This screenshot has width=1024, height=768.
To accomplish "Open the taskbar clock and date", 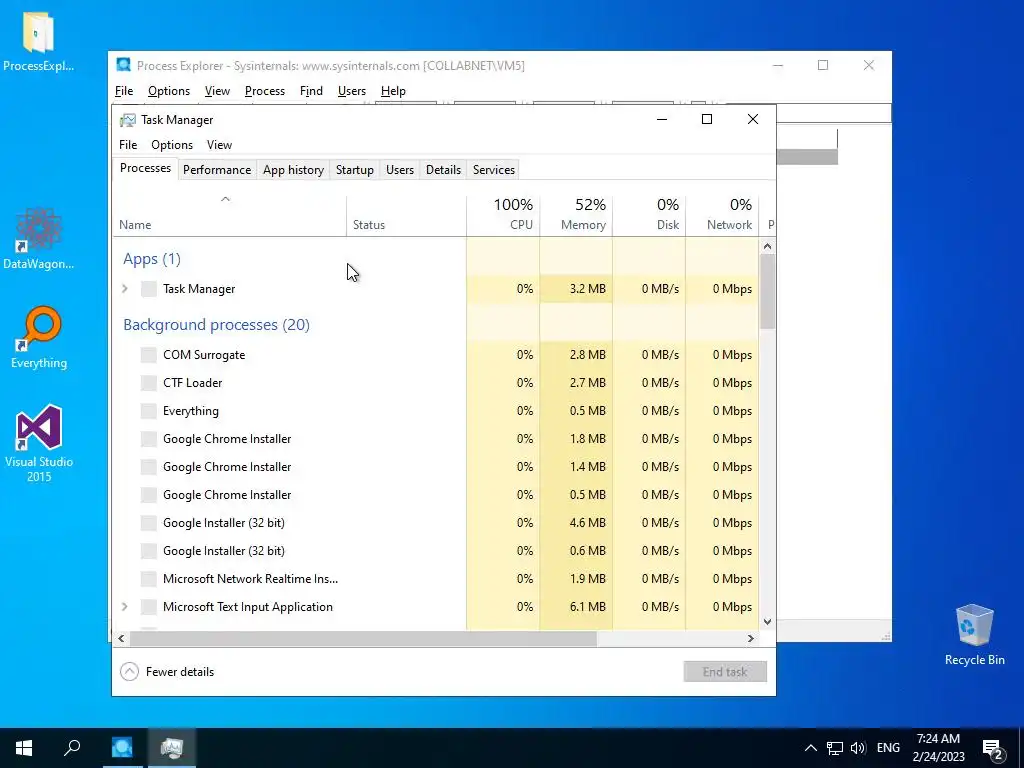I will point(938,748).
